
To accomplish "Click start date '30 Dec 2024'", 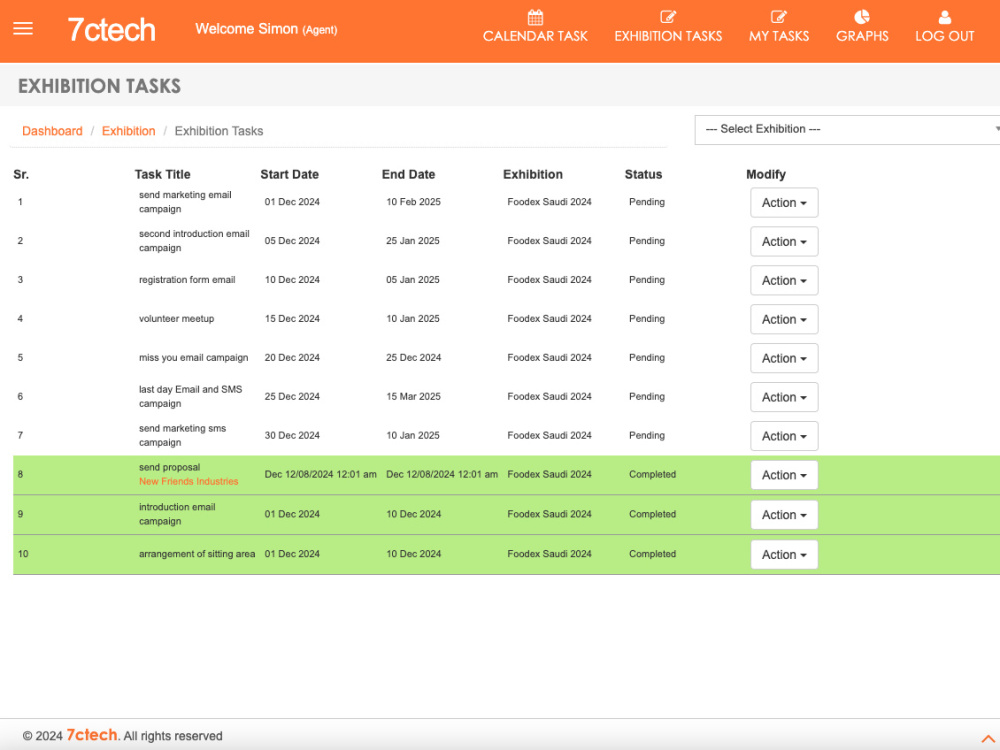I will click(292, 436).
